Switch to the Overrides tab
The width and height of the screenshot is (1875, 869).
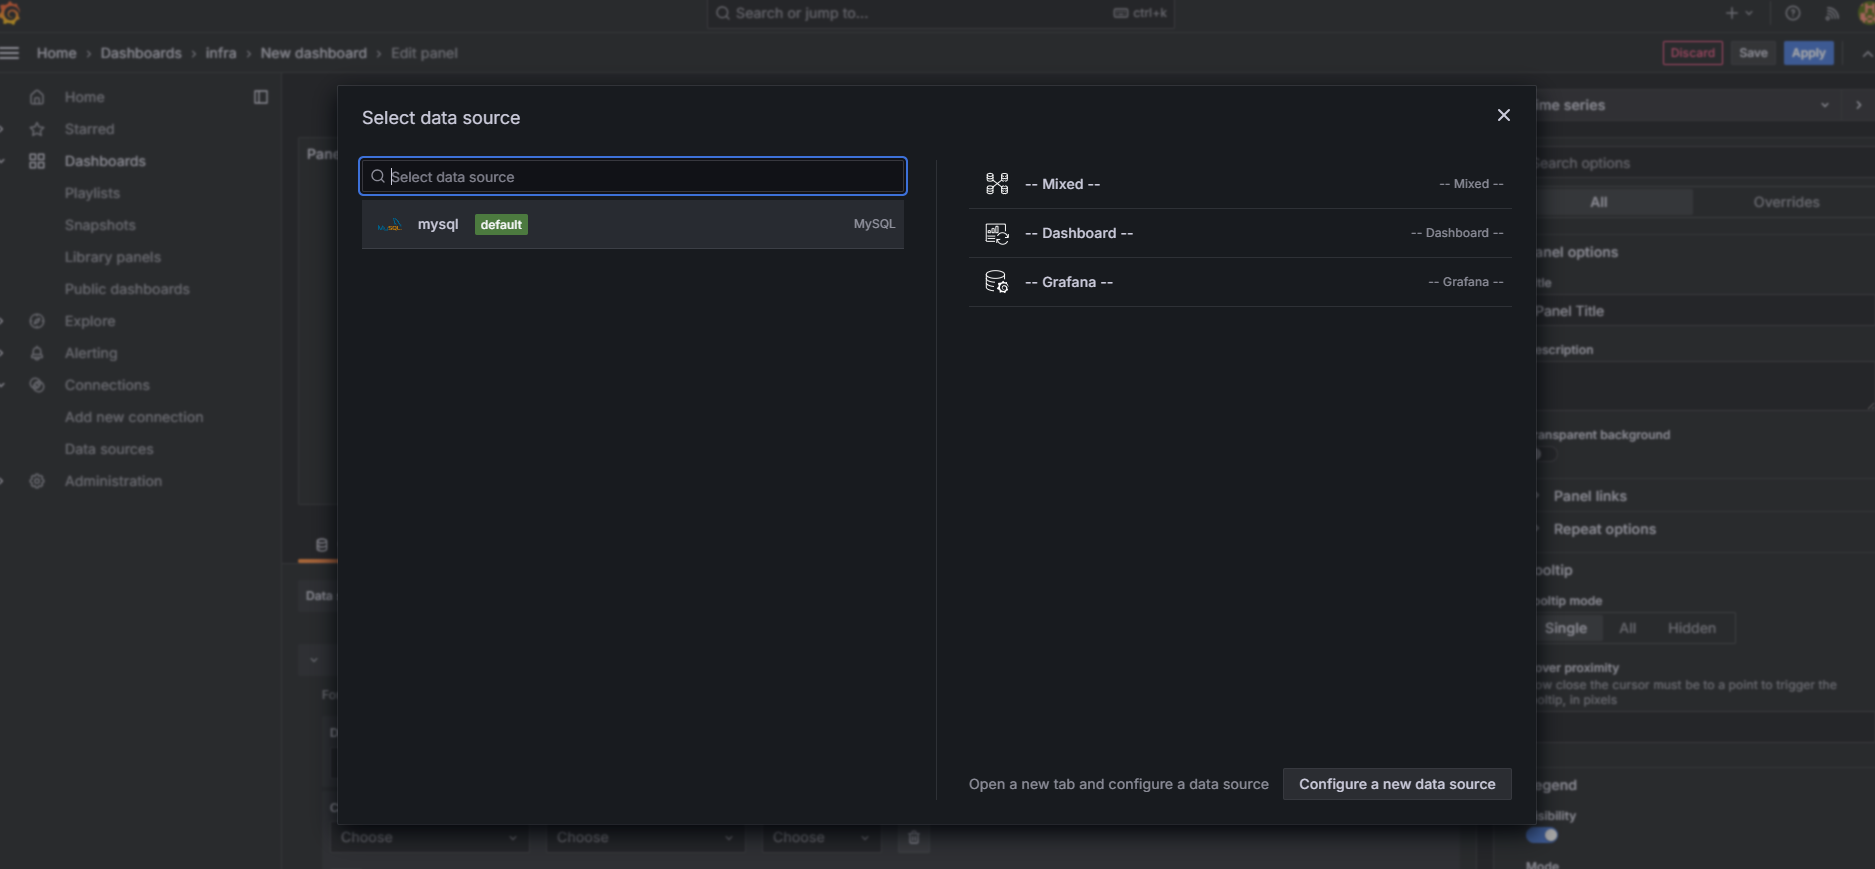click(x=1786, y=202)
